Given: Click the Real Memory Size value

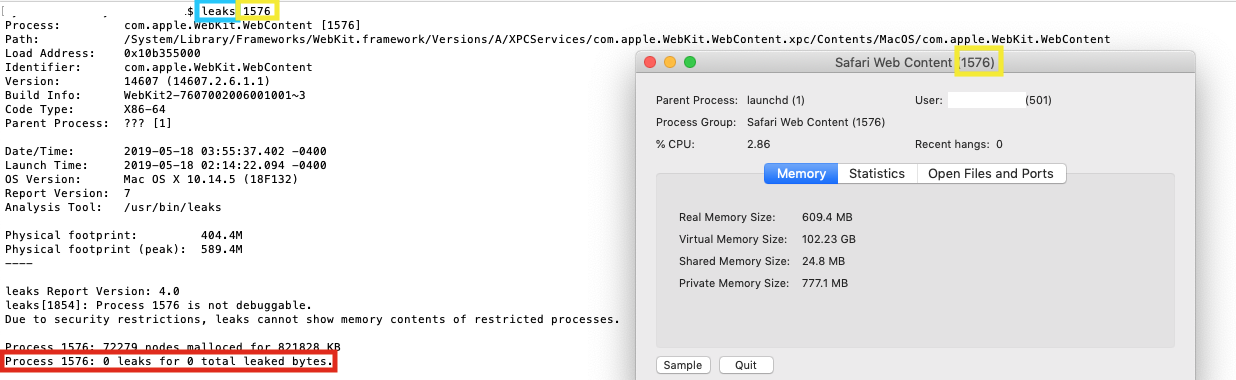Looking at the screenshot, I should pyautogui.click(x=827, y=217).
